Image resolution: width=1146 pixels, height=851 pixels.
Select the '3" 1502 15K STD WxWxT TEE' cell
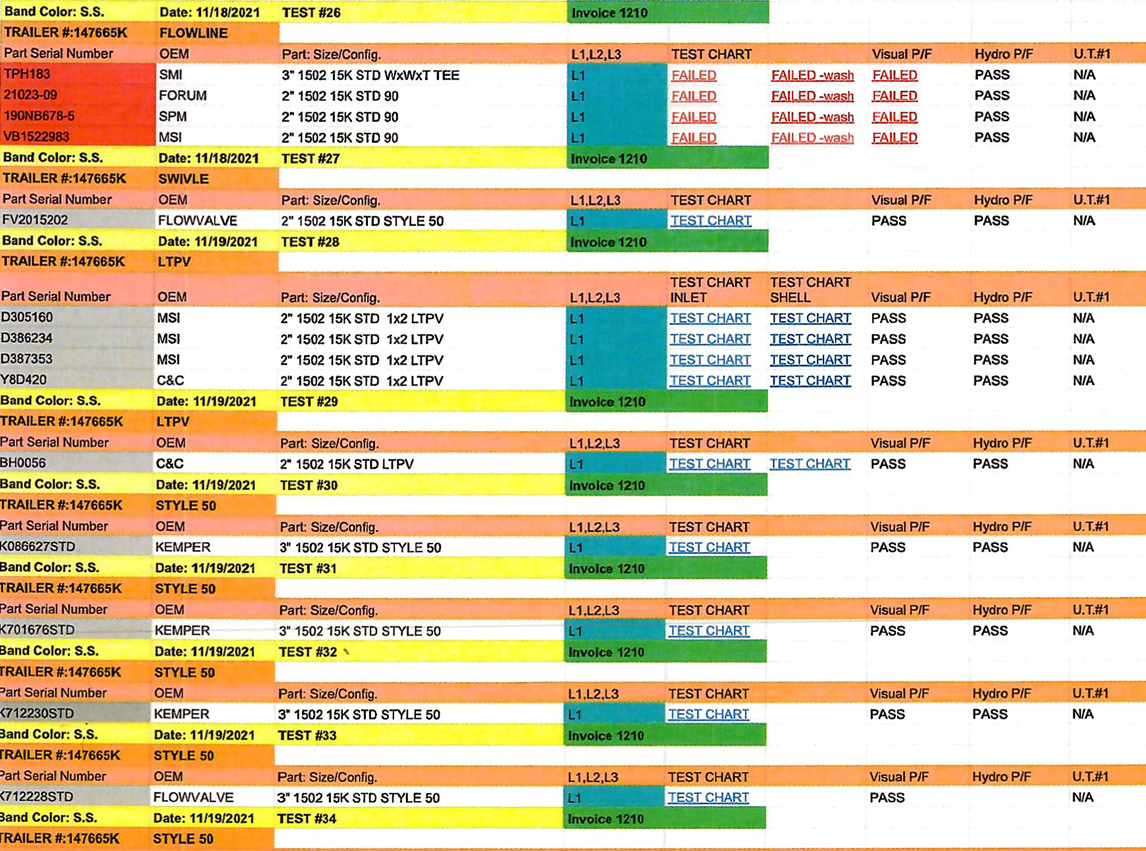370,75
